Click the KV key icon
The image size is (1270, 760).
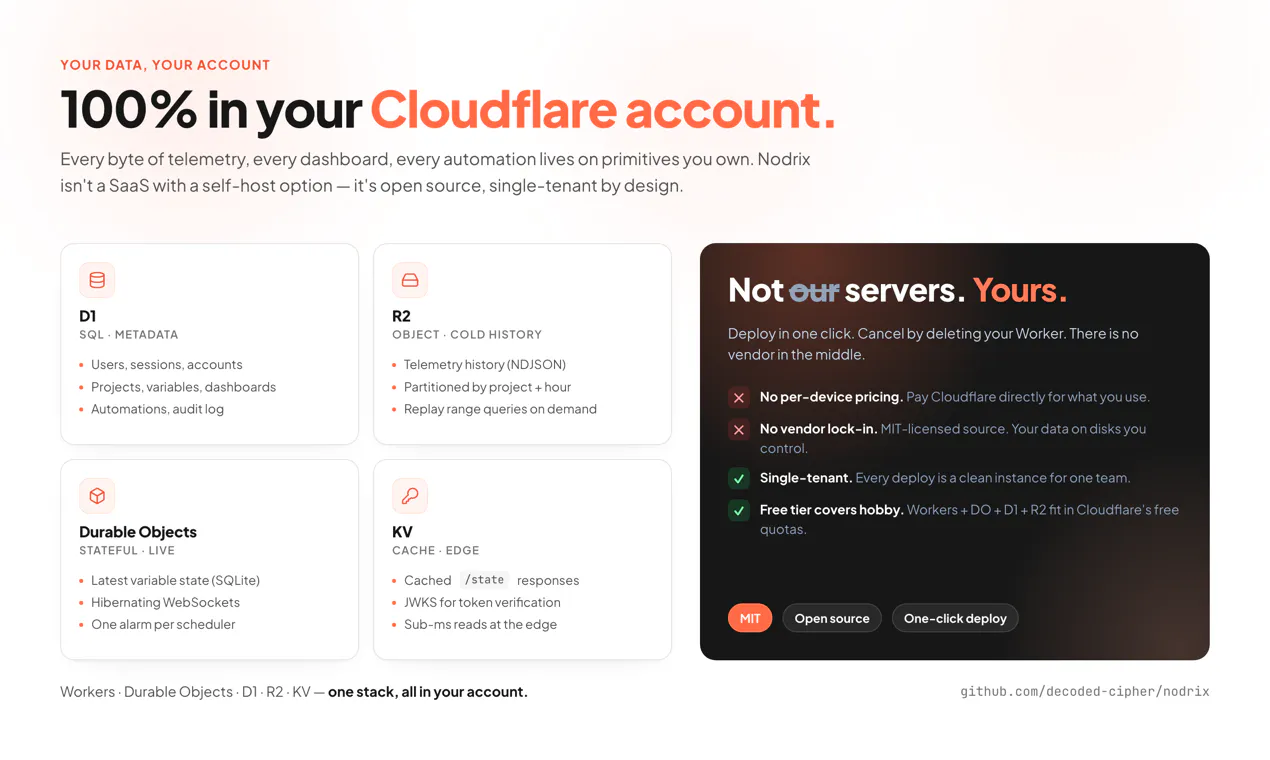click(410, 496)
